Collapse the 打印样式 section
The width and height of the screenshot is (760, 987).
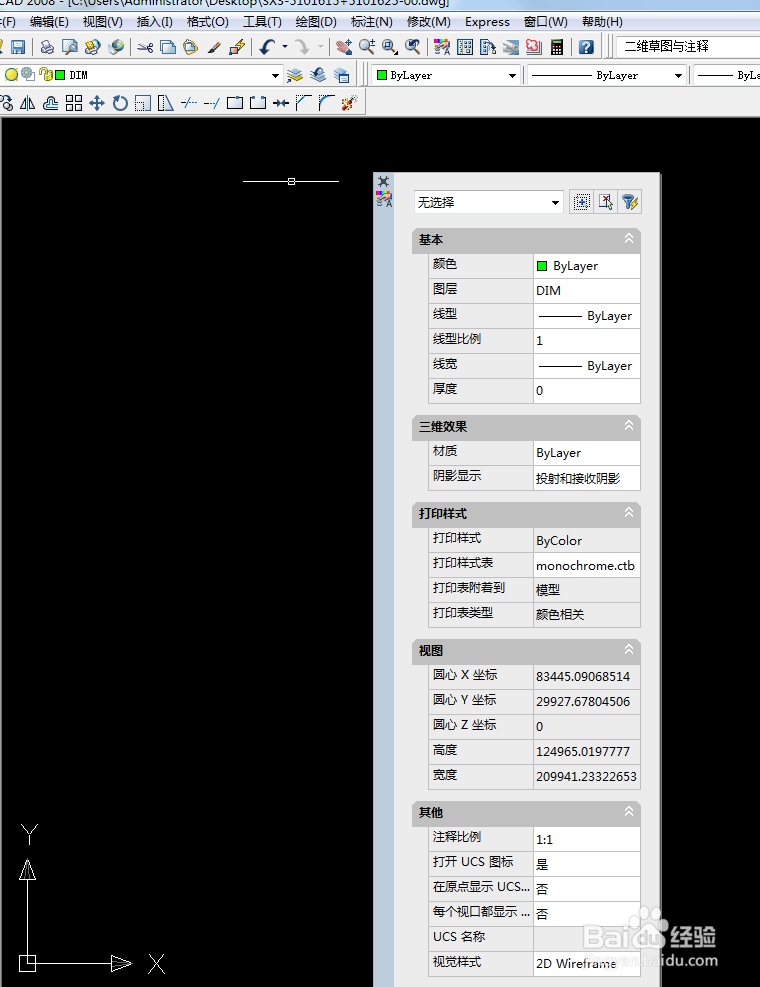pos(628,512)
